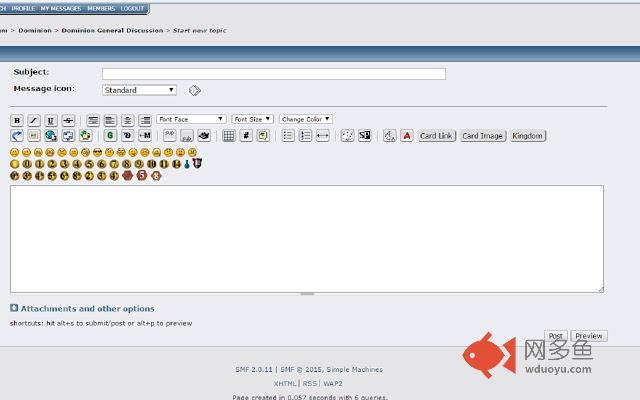The height and width of the screenshot is (400, 640).
Task: Go to Dominion General Discussion breadcrumb
Action: pyautogui.click(x=112, y=31)
